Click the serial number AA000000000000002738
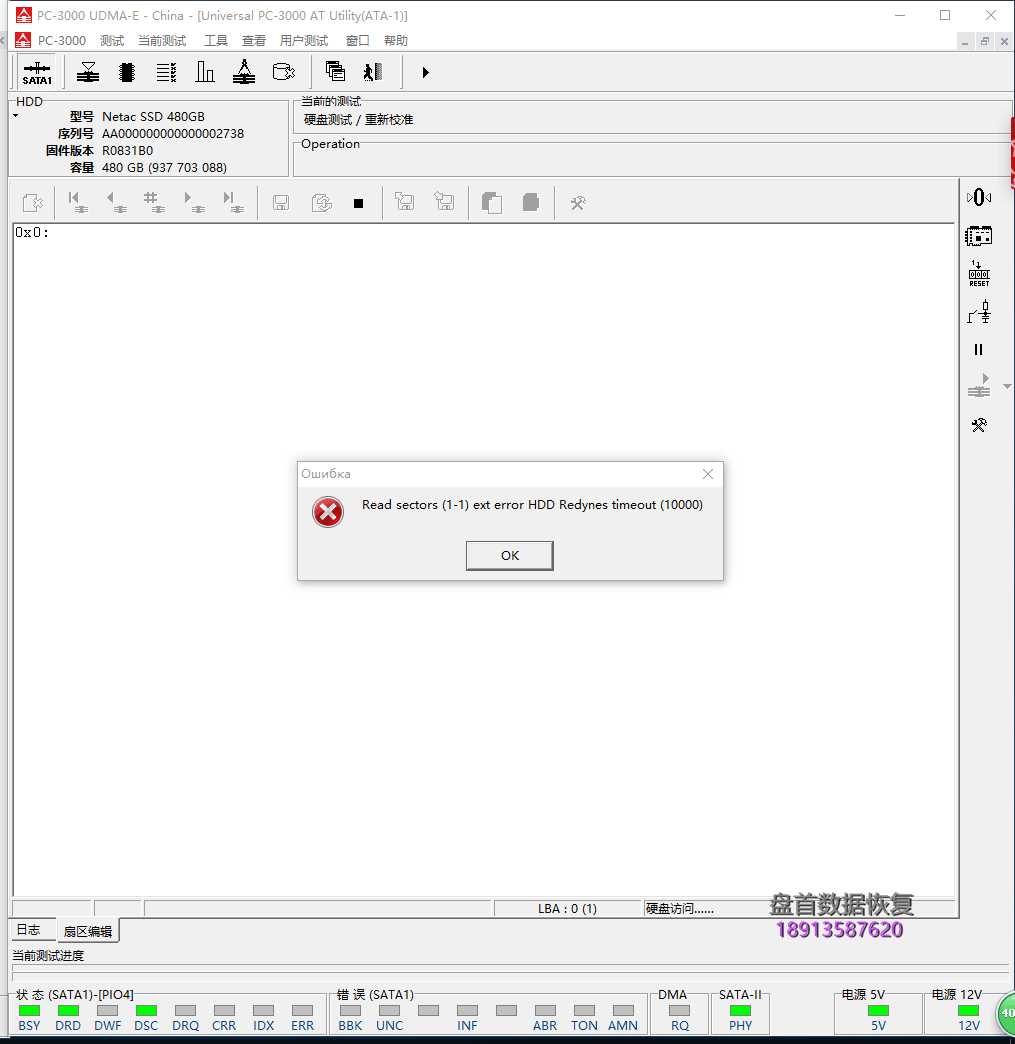1015x1044 pixels. click(172, 134)
